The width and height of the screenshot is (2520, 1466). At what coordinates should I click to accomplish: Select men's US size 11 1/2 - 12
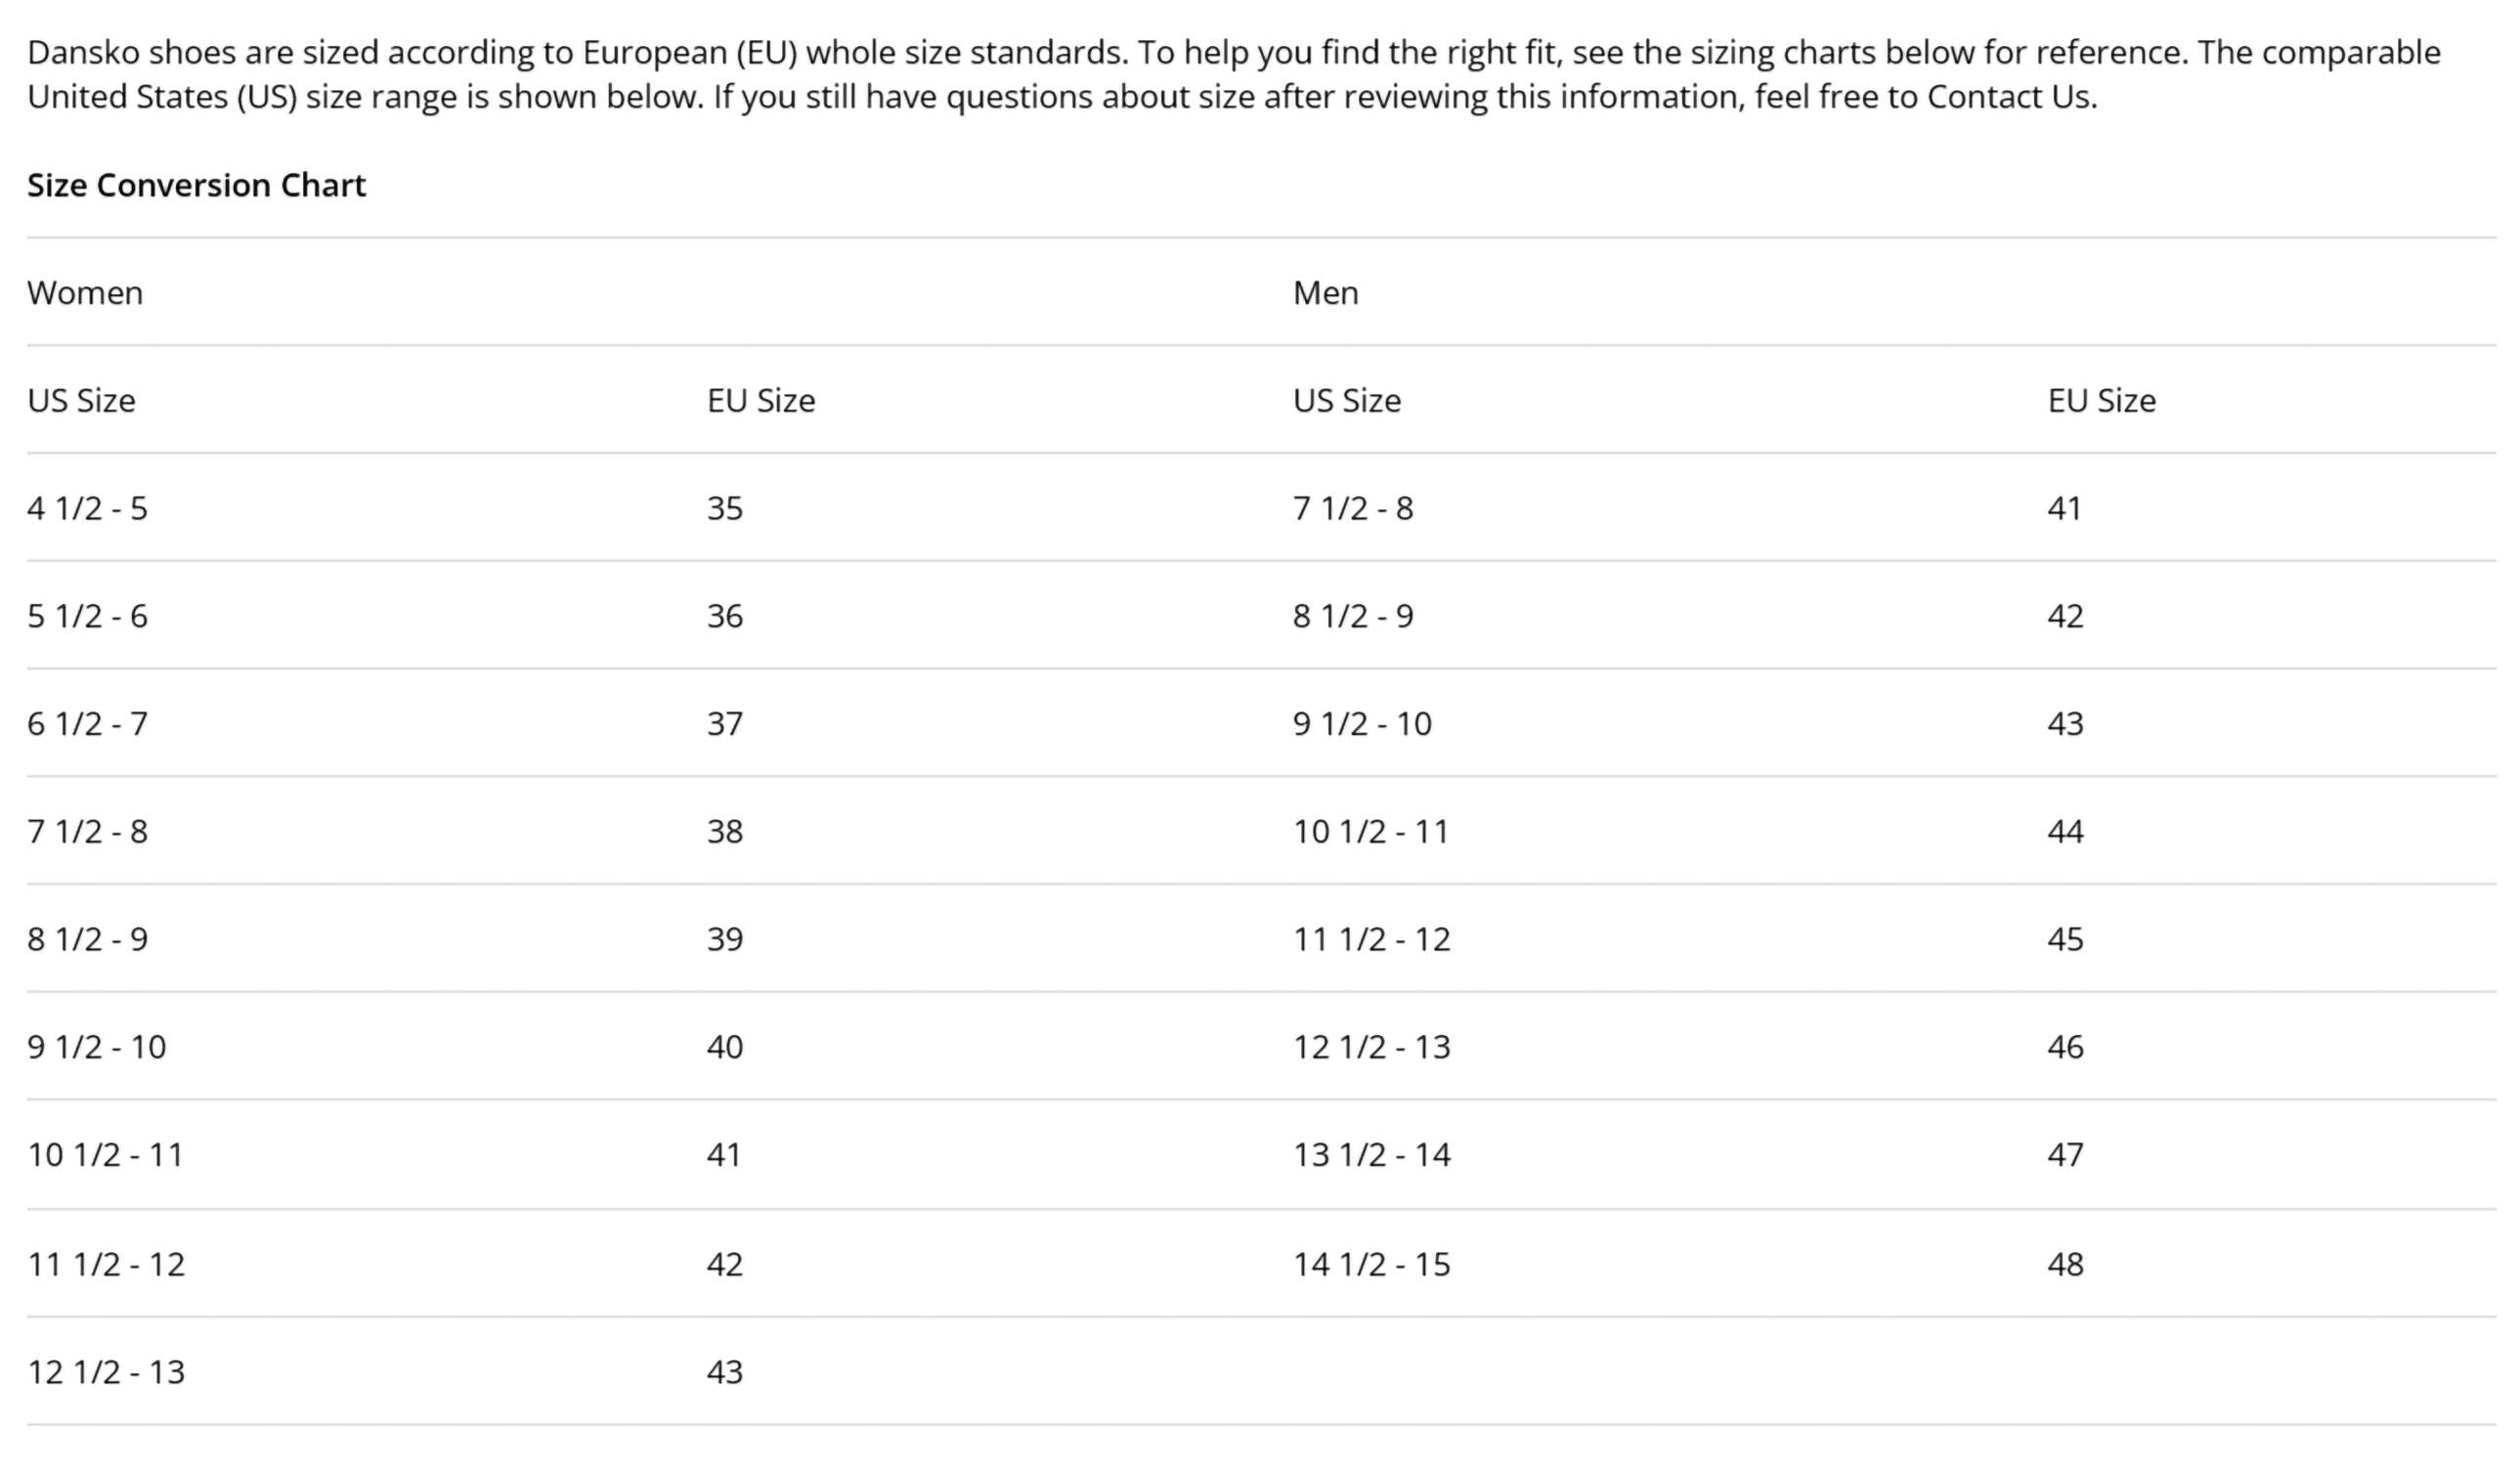pos(1371,940)
